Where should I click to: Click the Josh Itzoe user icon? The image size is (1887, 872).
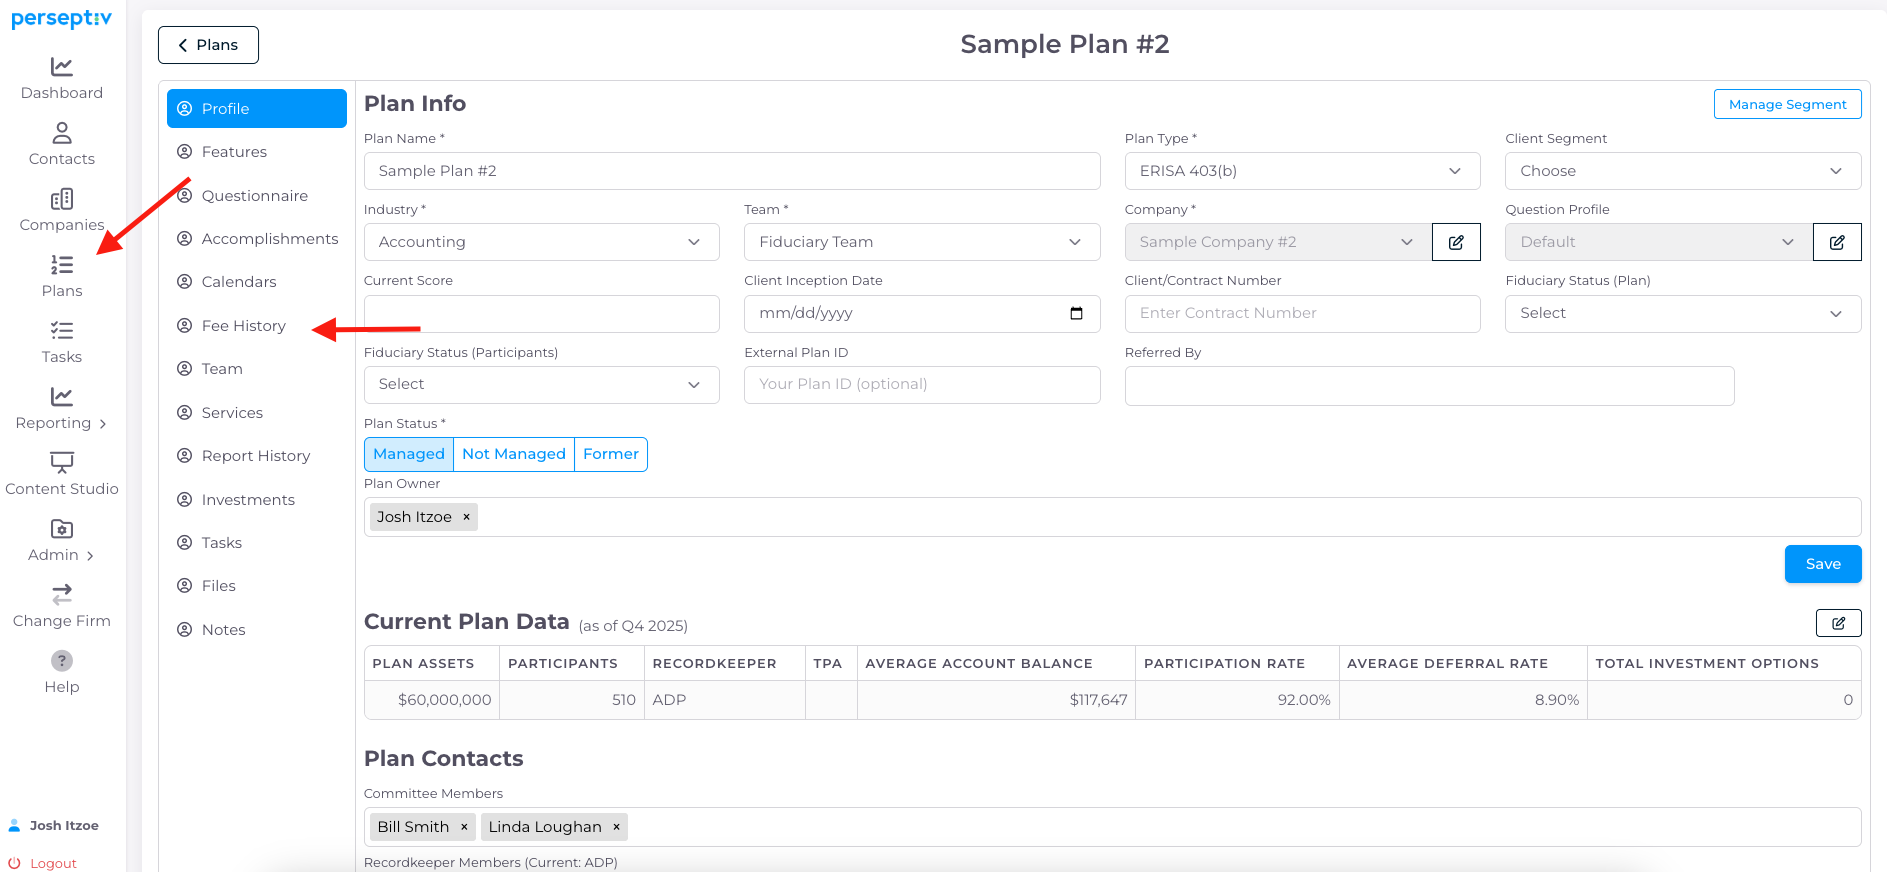pyautogui.click(x=14, y=826)
